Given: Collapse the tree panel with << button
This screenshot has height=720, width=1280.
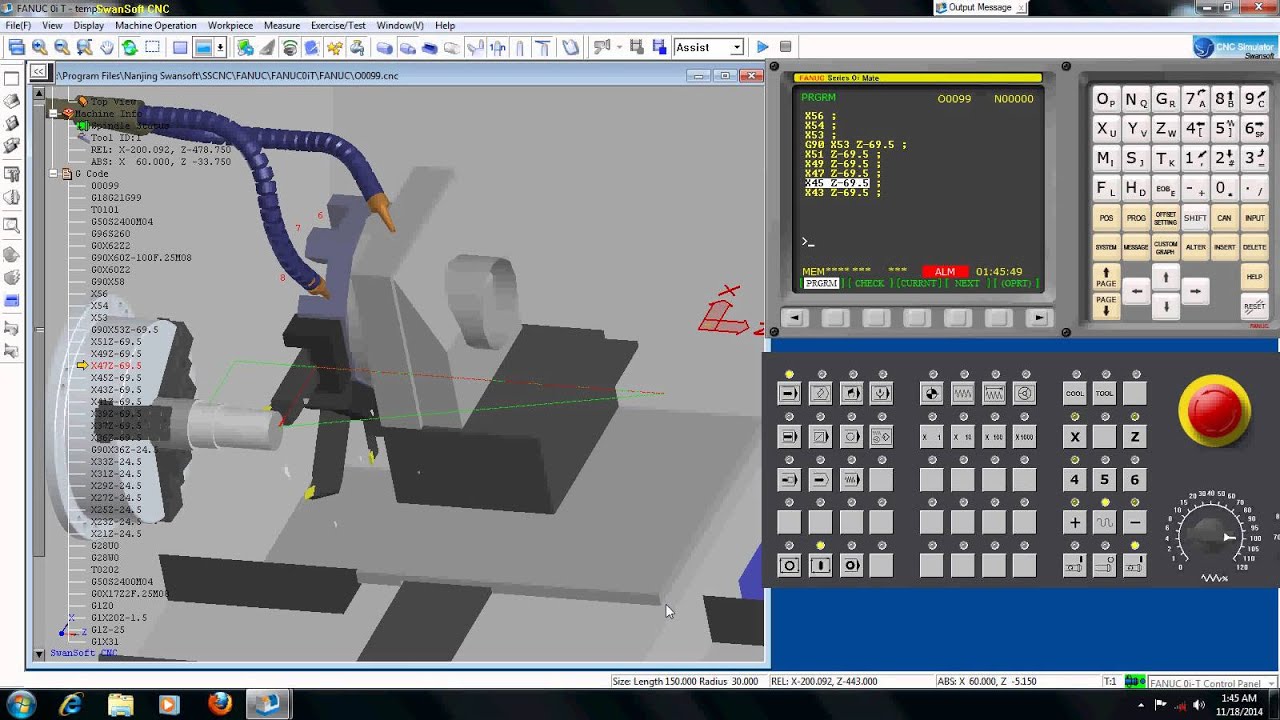Looking at the screenshot, I should tap(38, 71).
